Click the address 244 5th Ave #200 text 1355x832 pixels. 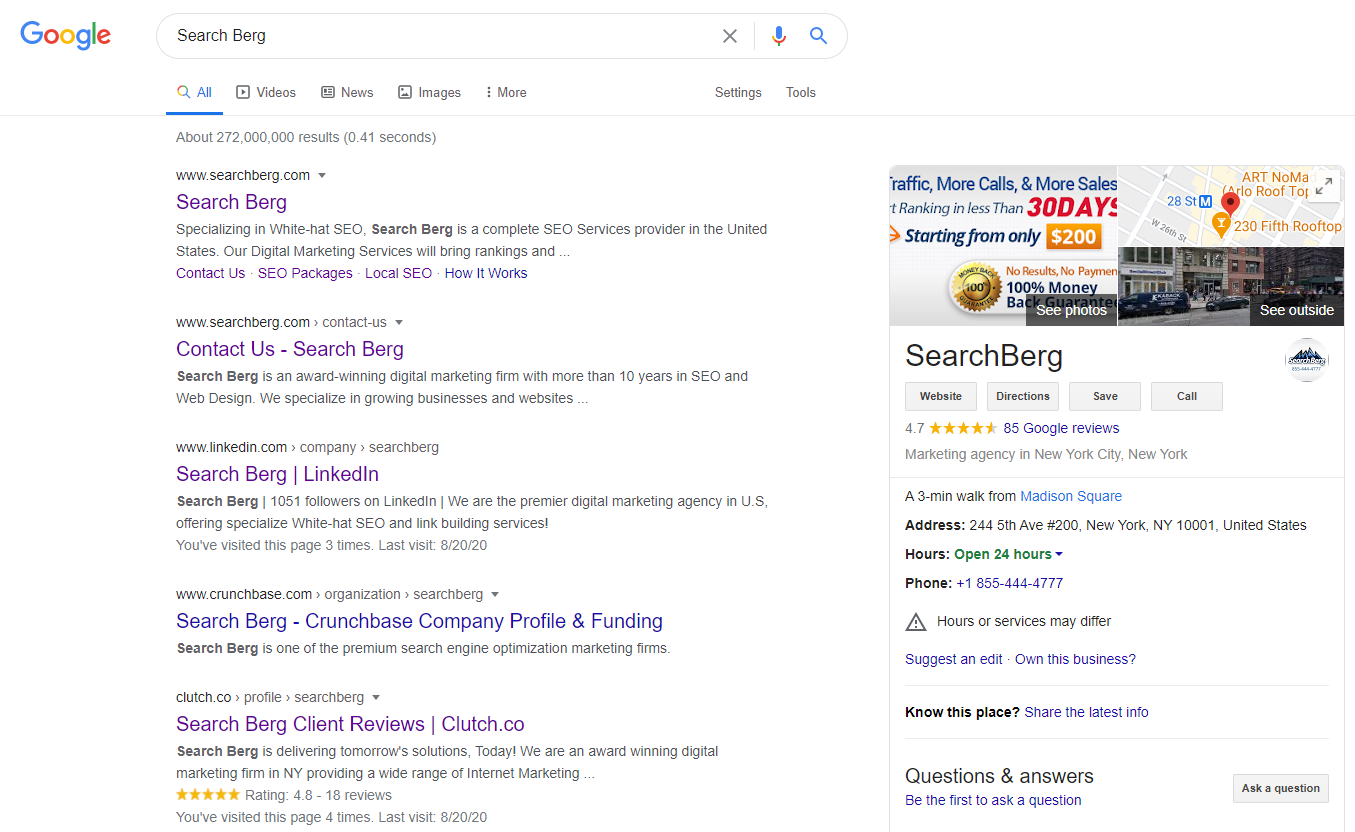click(1137, 525)
